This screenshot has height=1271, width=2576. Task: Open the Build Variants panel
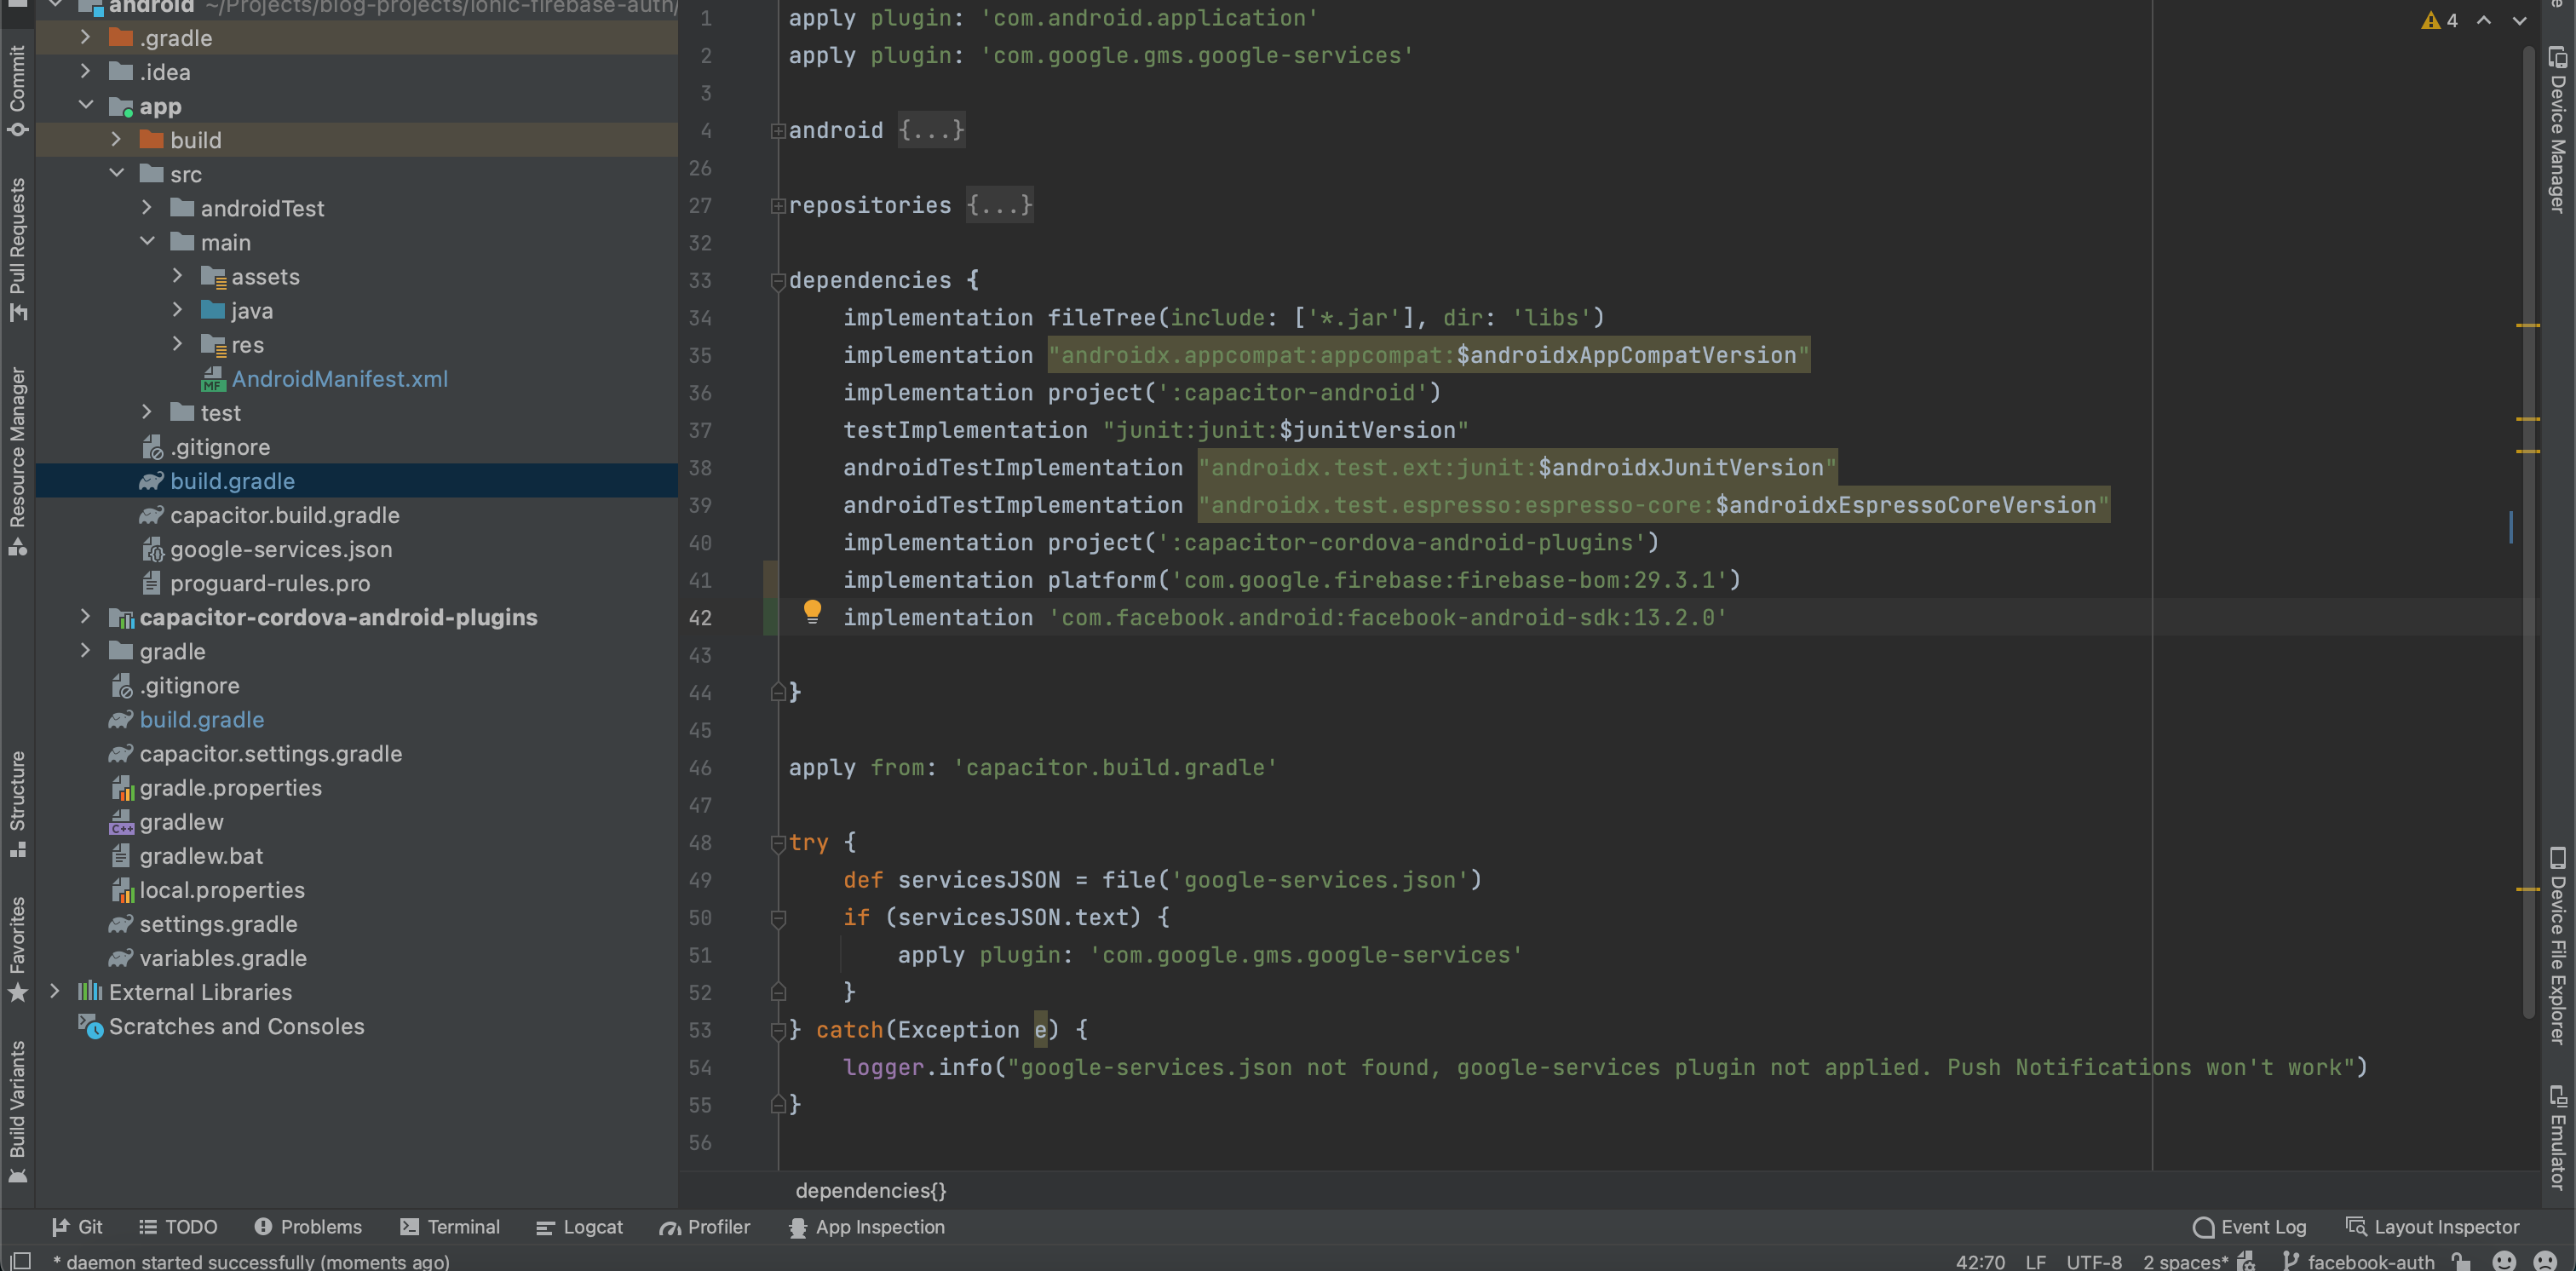[17, 1111]
